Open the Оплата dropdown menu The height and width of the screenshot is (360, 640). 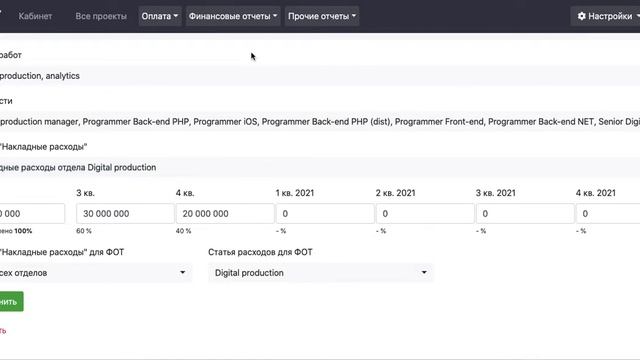coord(160,16)
